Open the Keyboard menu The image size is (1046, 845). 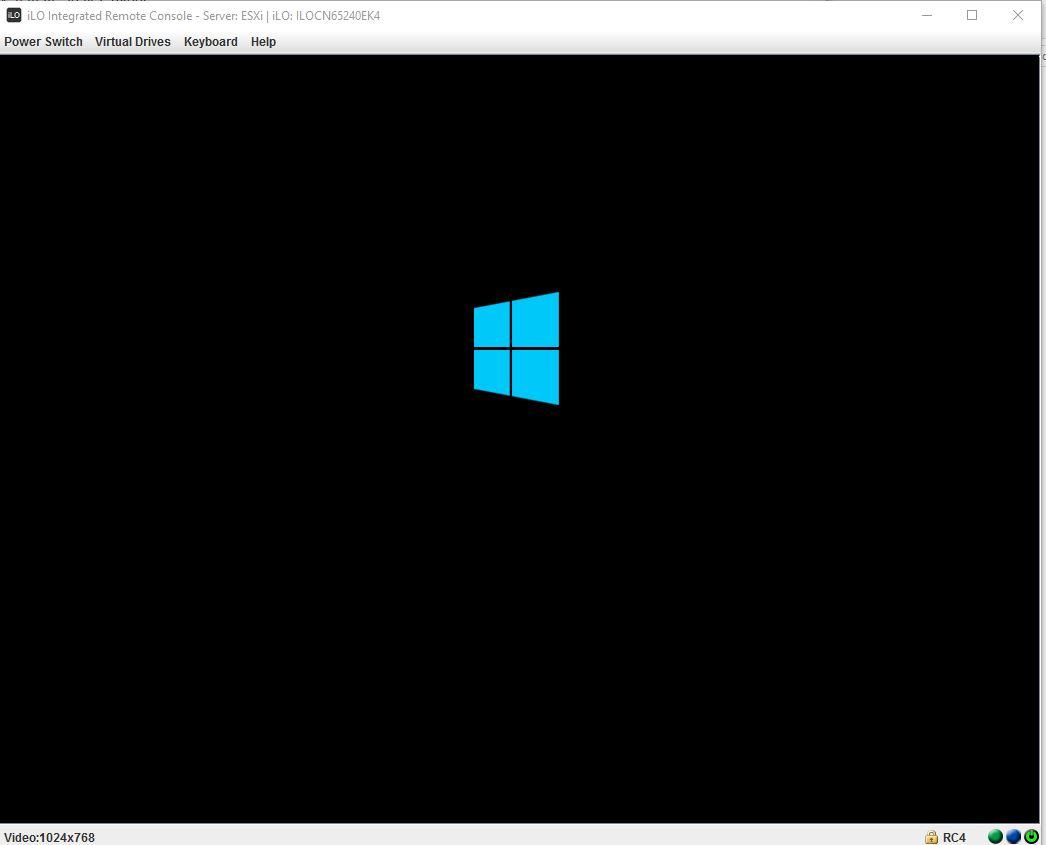tap(211, 41)
